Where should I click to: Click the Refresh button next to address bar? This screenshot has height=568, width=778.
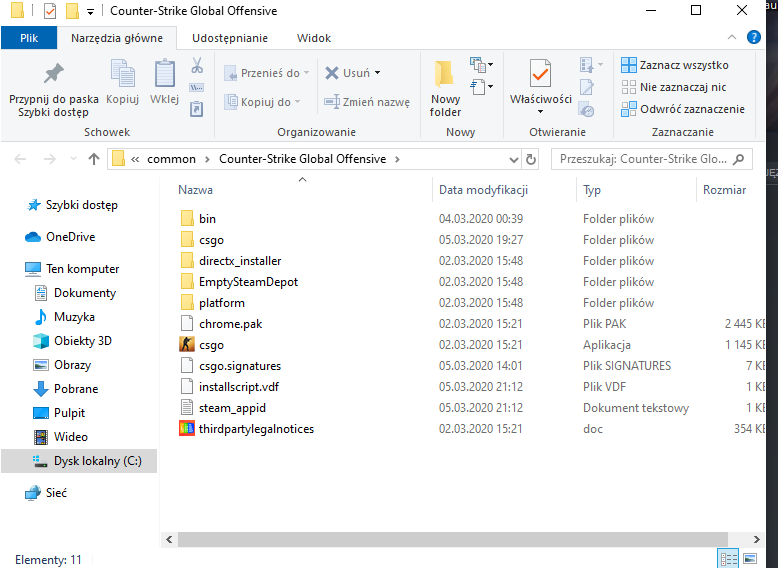(x=531, y=159)
